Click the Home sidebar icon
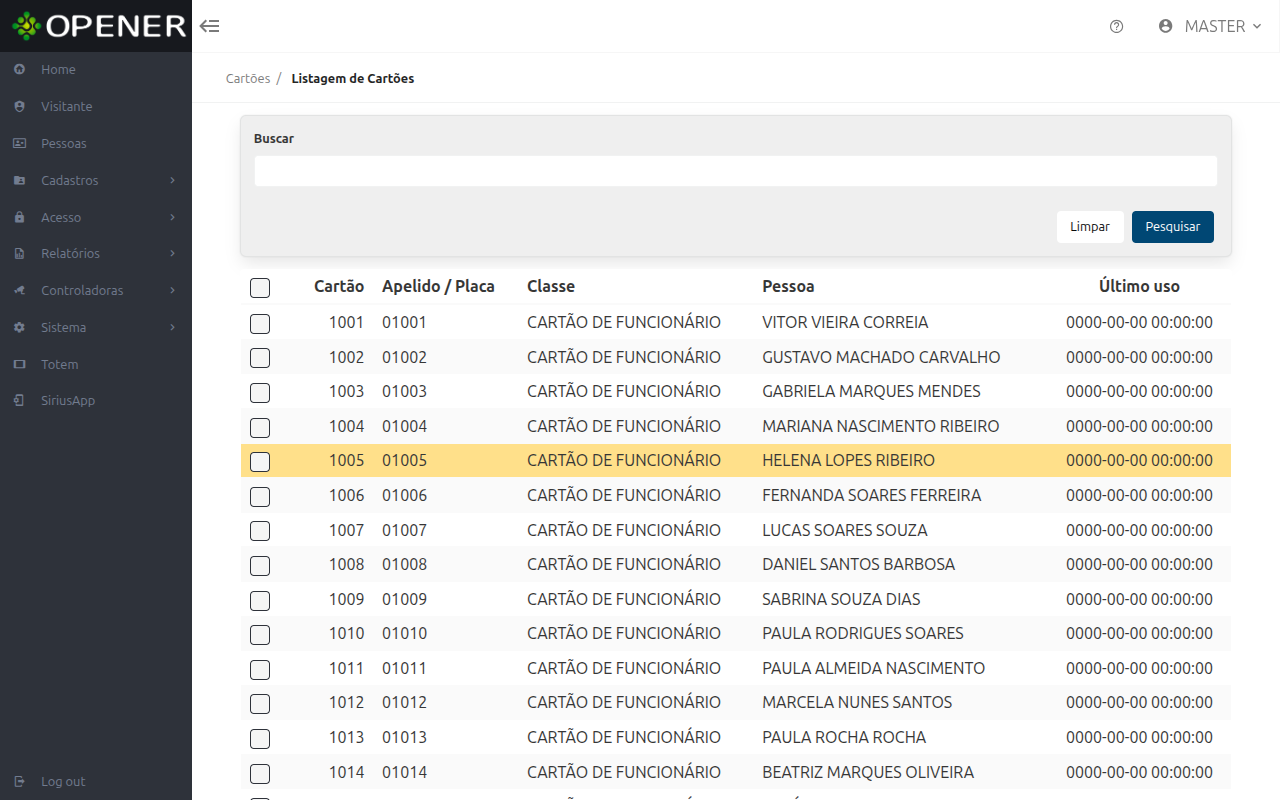The width and height of the screenshot is (1280, 800). (19, 69)
